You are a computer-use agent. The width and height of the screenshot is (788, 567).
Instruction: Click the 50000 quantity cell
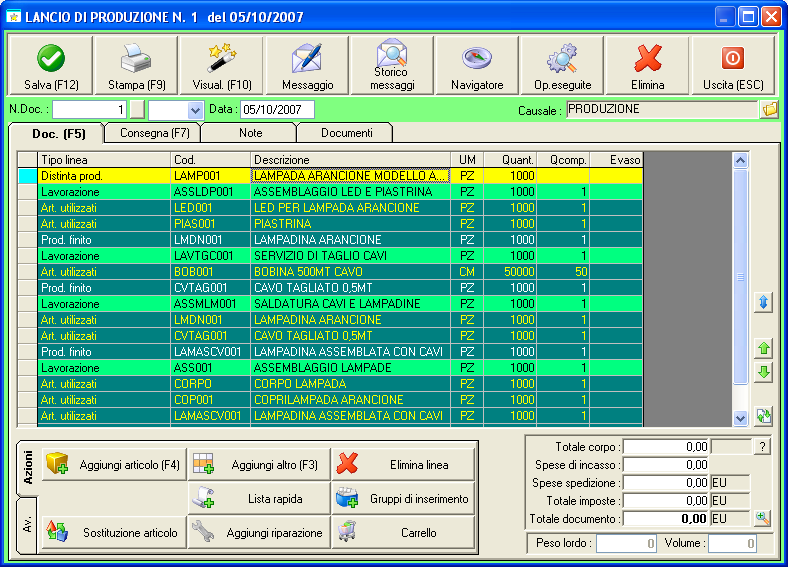pos(510,271)
